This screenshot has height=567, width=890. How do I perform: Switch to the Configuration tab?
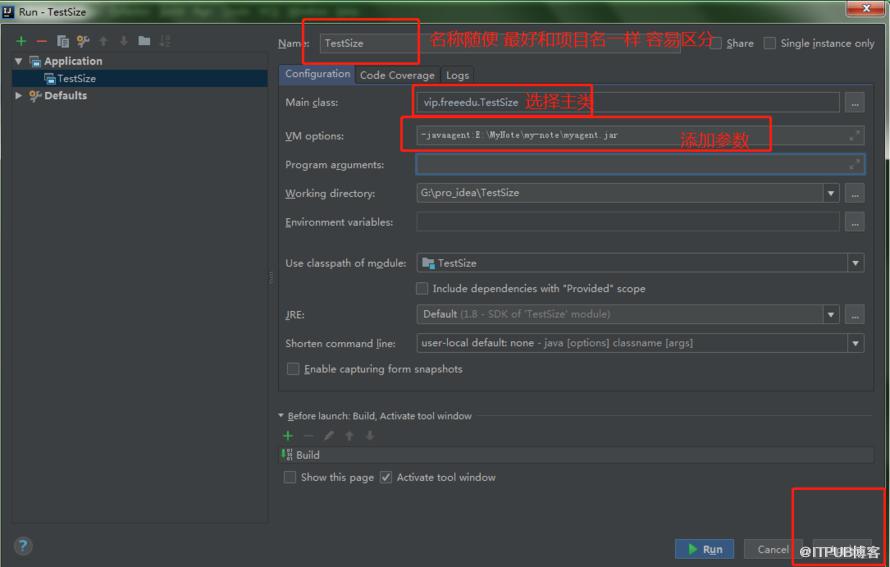point(317,74)
